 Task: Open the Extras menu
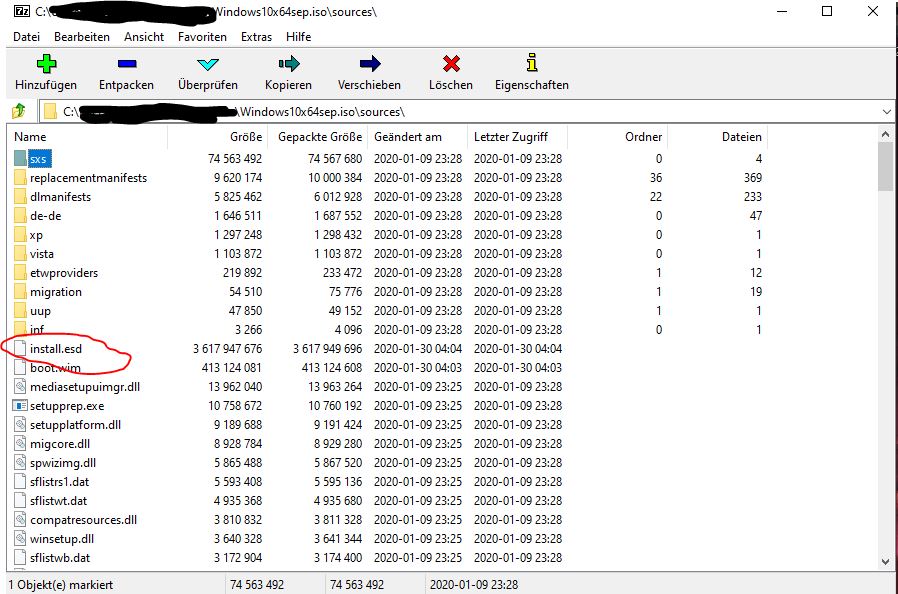click(256, 37)
